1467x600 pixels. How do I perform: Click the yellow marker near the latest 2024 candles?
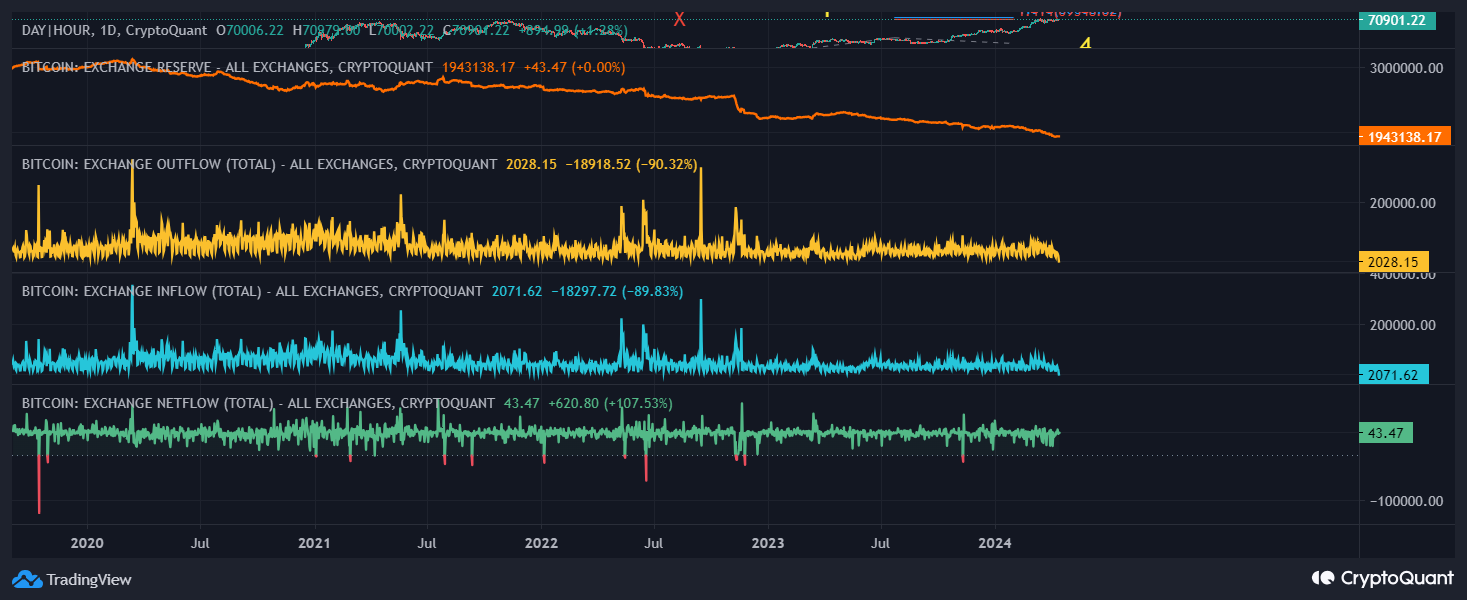(x=1084, y=44)
